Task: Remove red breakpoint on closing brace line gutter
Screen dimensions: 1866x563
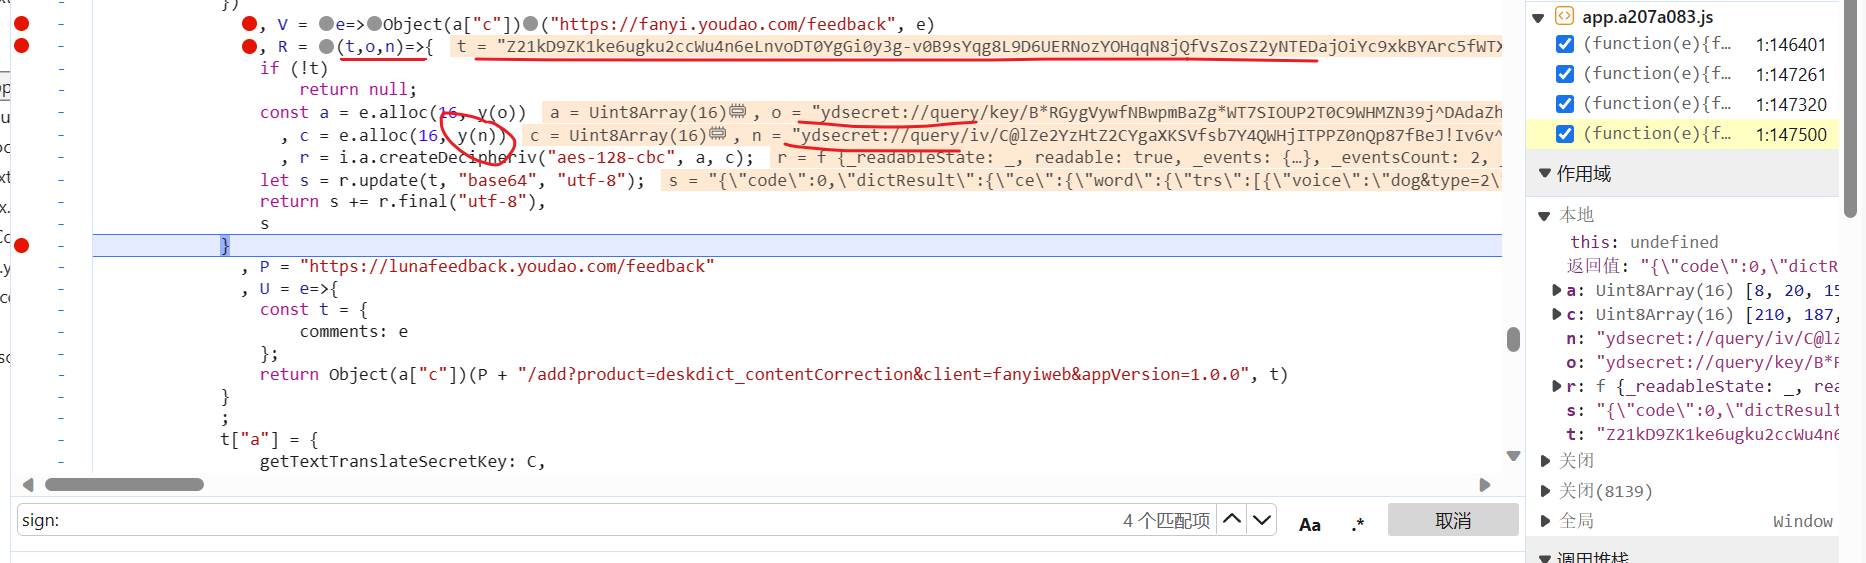Action: (x=22, y=245)
